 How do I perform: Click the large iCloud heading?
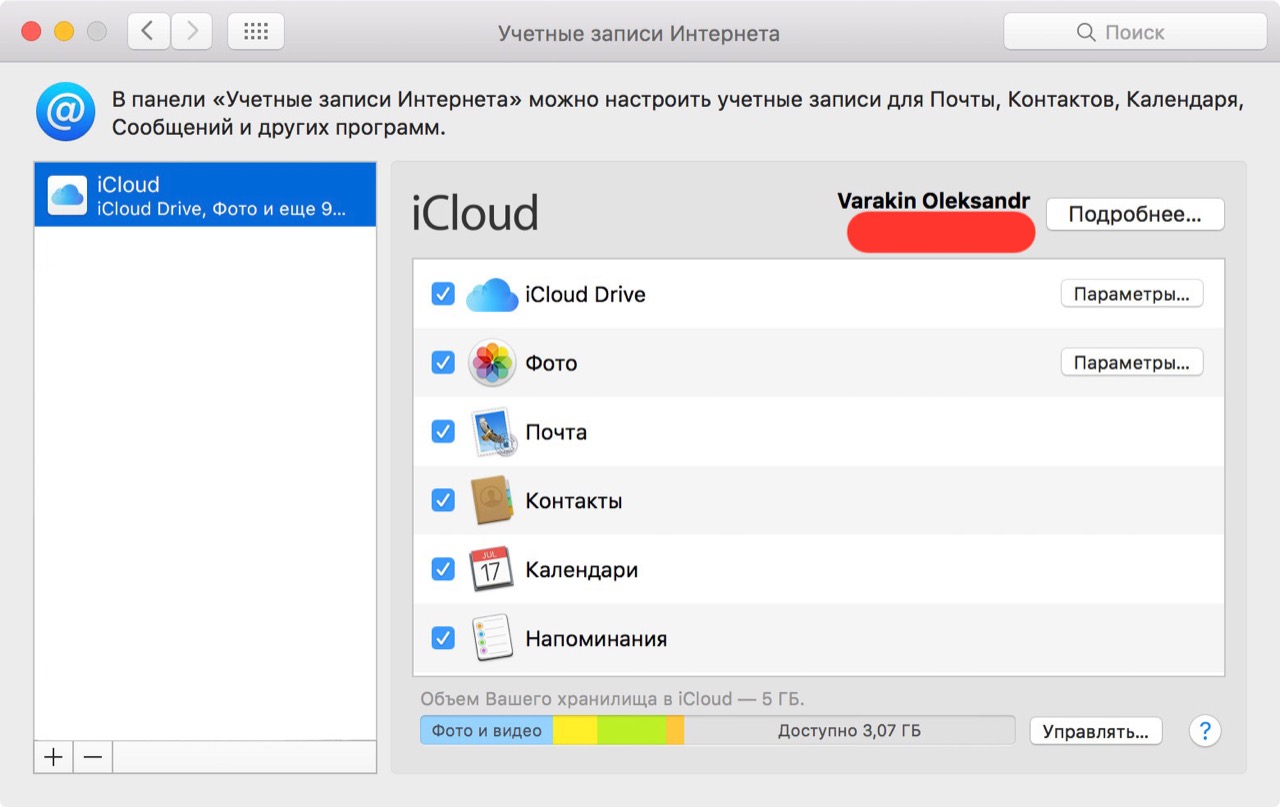475,213
